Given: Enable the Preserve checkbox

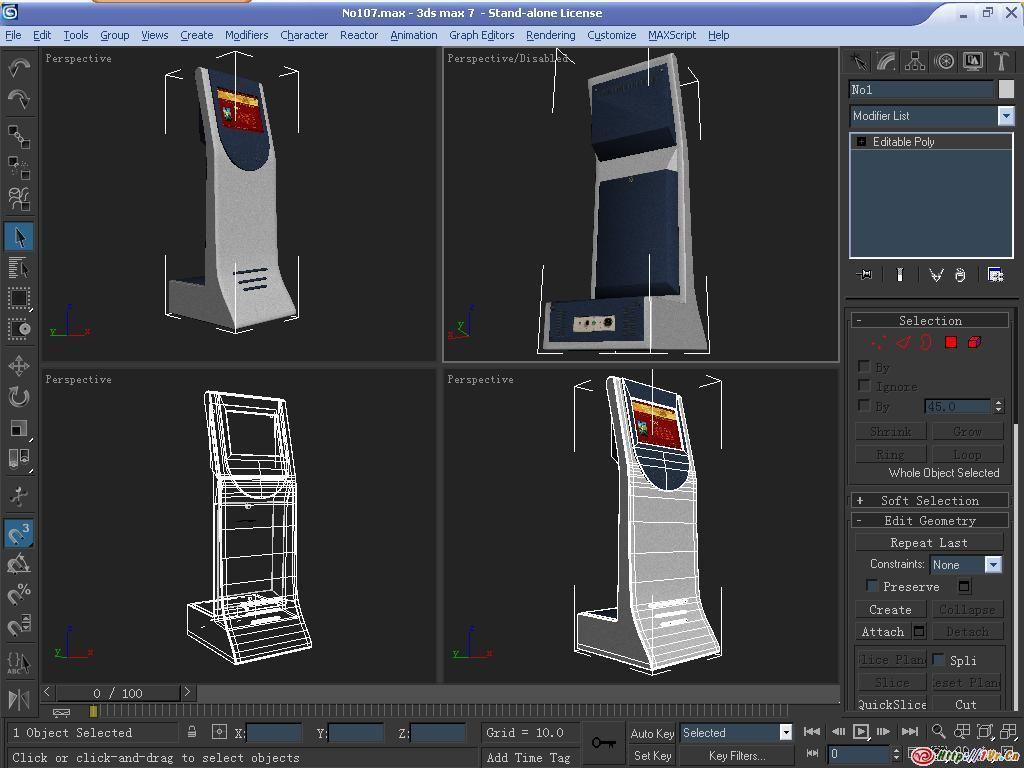Looking at the screenshot, I should pos(871,586).
